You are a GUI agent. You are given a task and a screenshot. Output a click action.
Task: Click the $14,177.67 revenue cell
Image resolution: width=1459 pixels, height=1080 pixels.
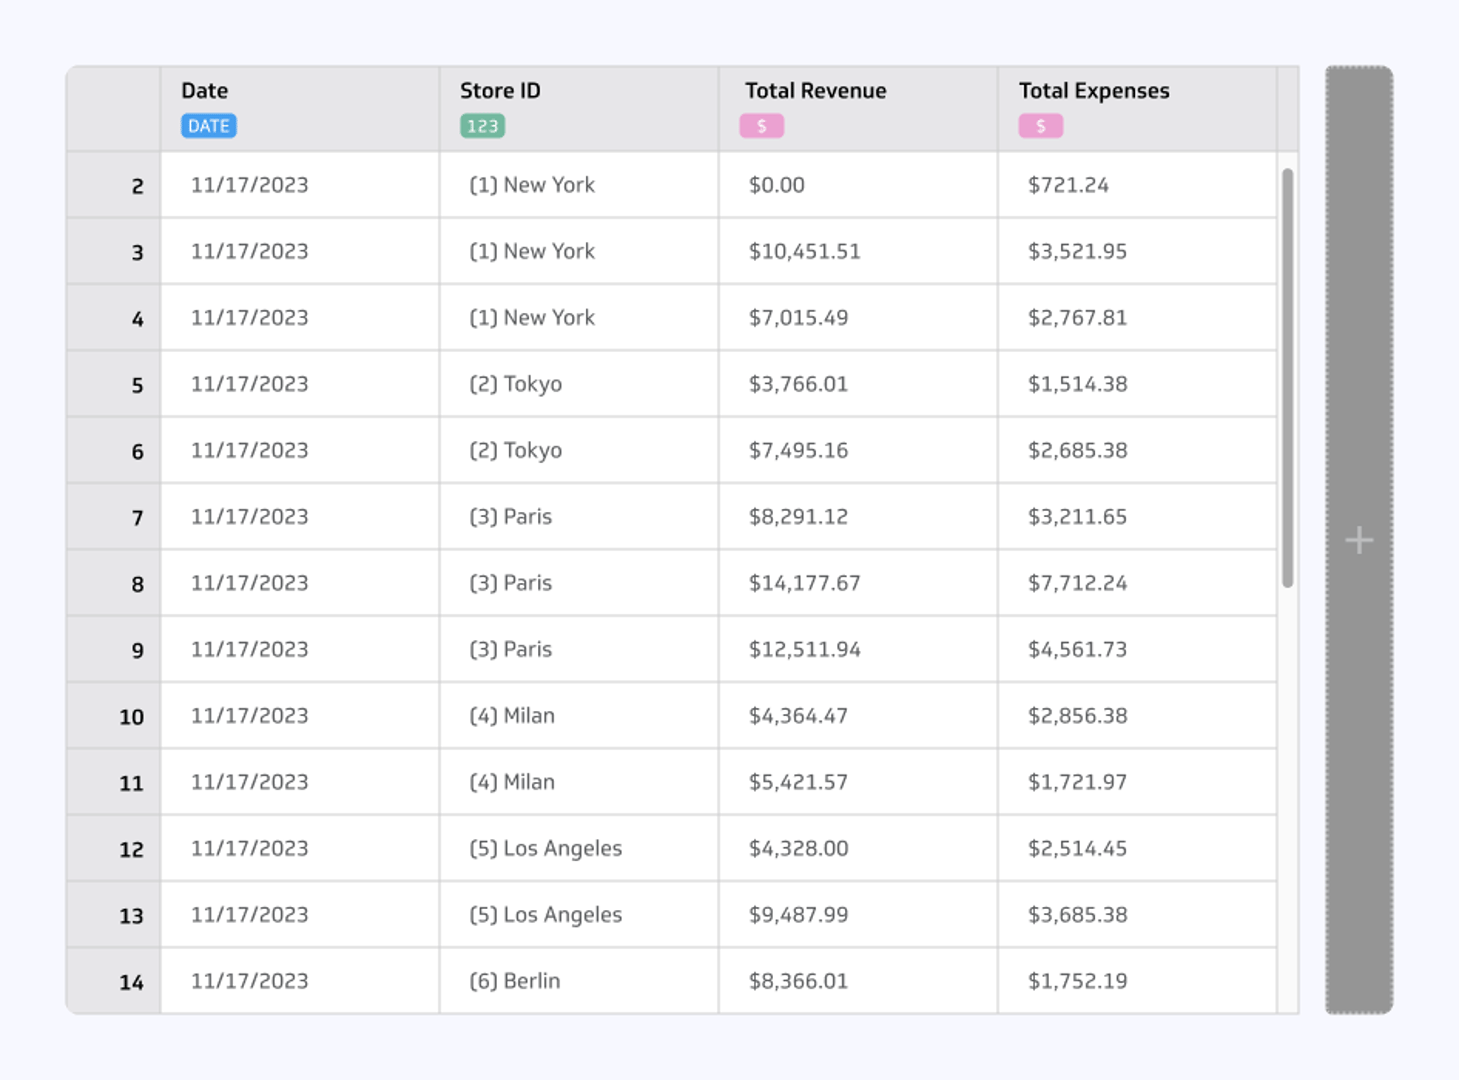pos(858,583)
